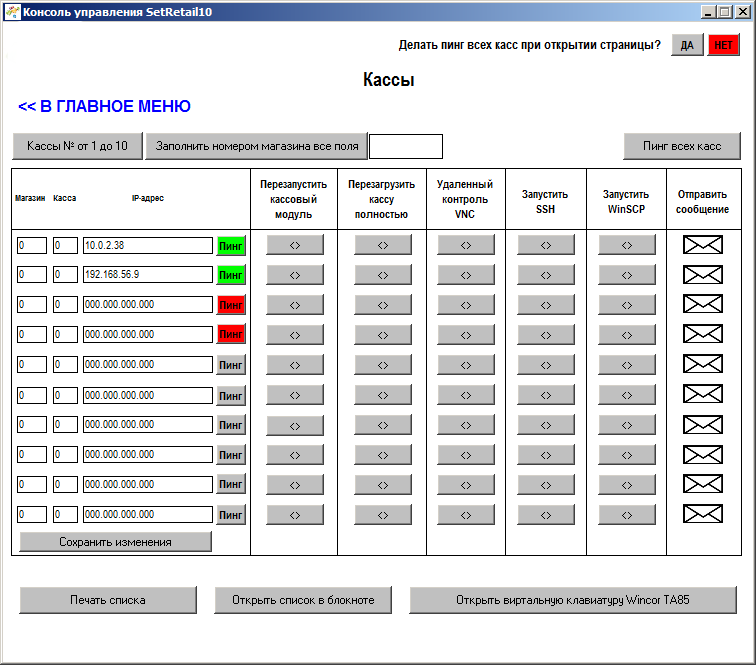
Task: Fully reboot the 192.168.56.9 register
Action: [x=383, y=275]
